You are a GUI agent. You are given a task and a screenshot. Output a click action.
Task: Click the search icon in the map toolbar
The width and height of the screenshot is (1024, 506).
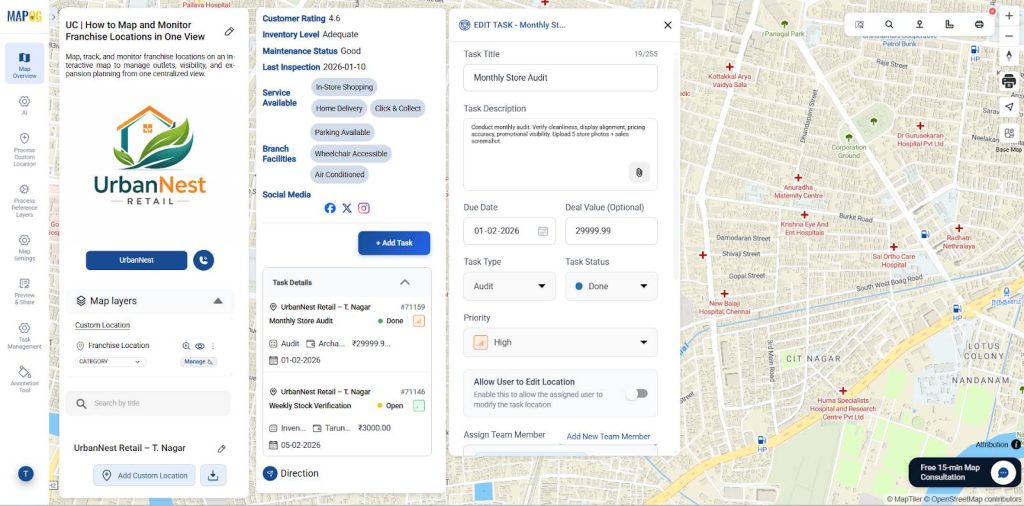(x=889, y=24)
